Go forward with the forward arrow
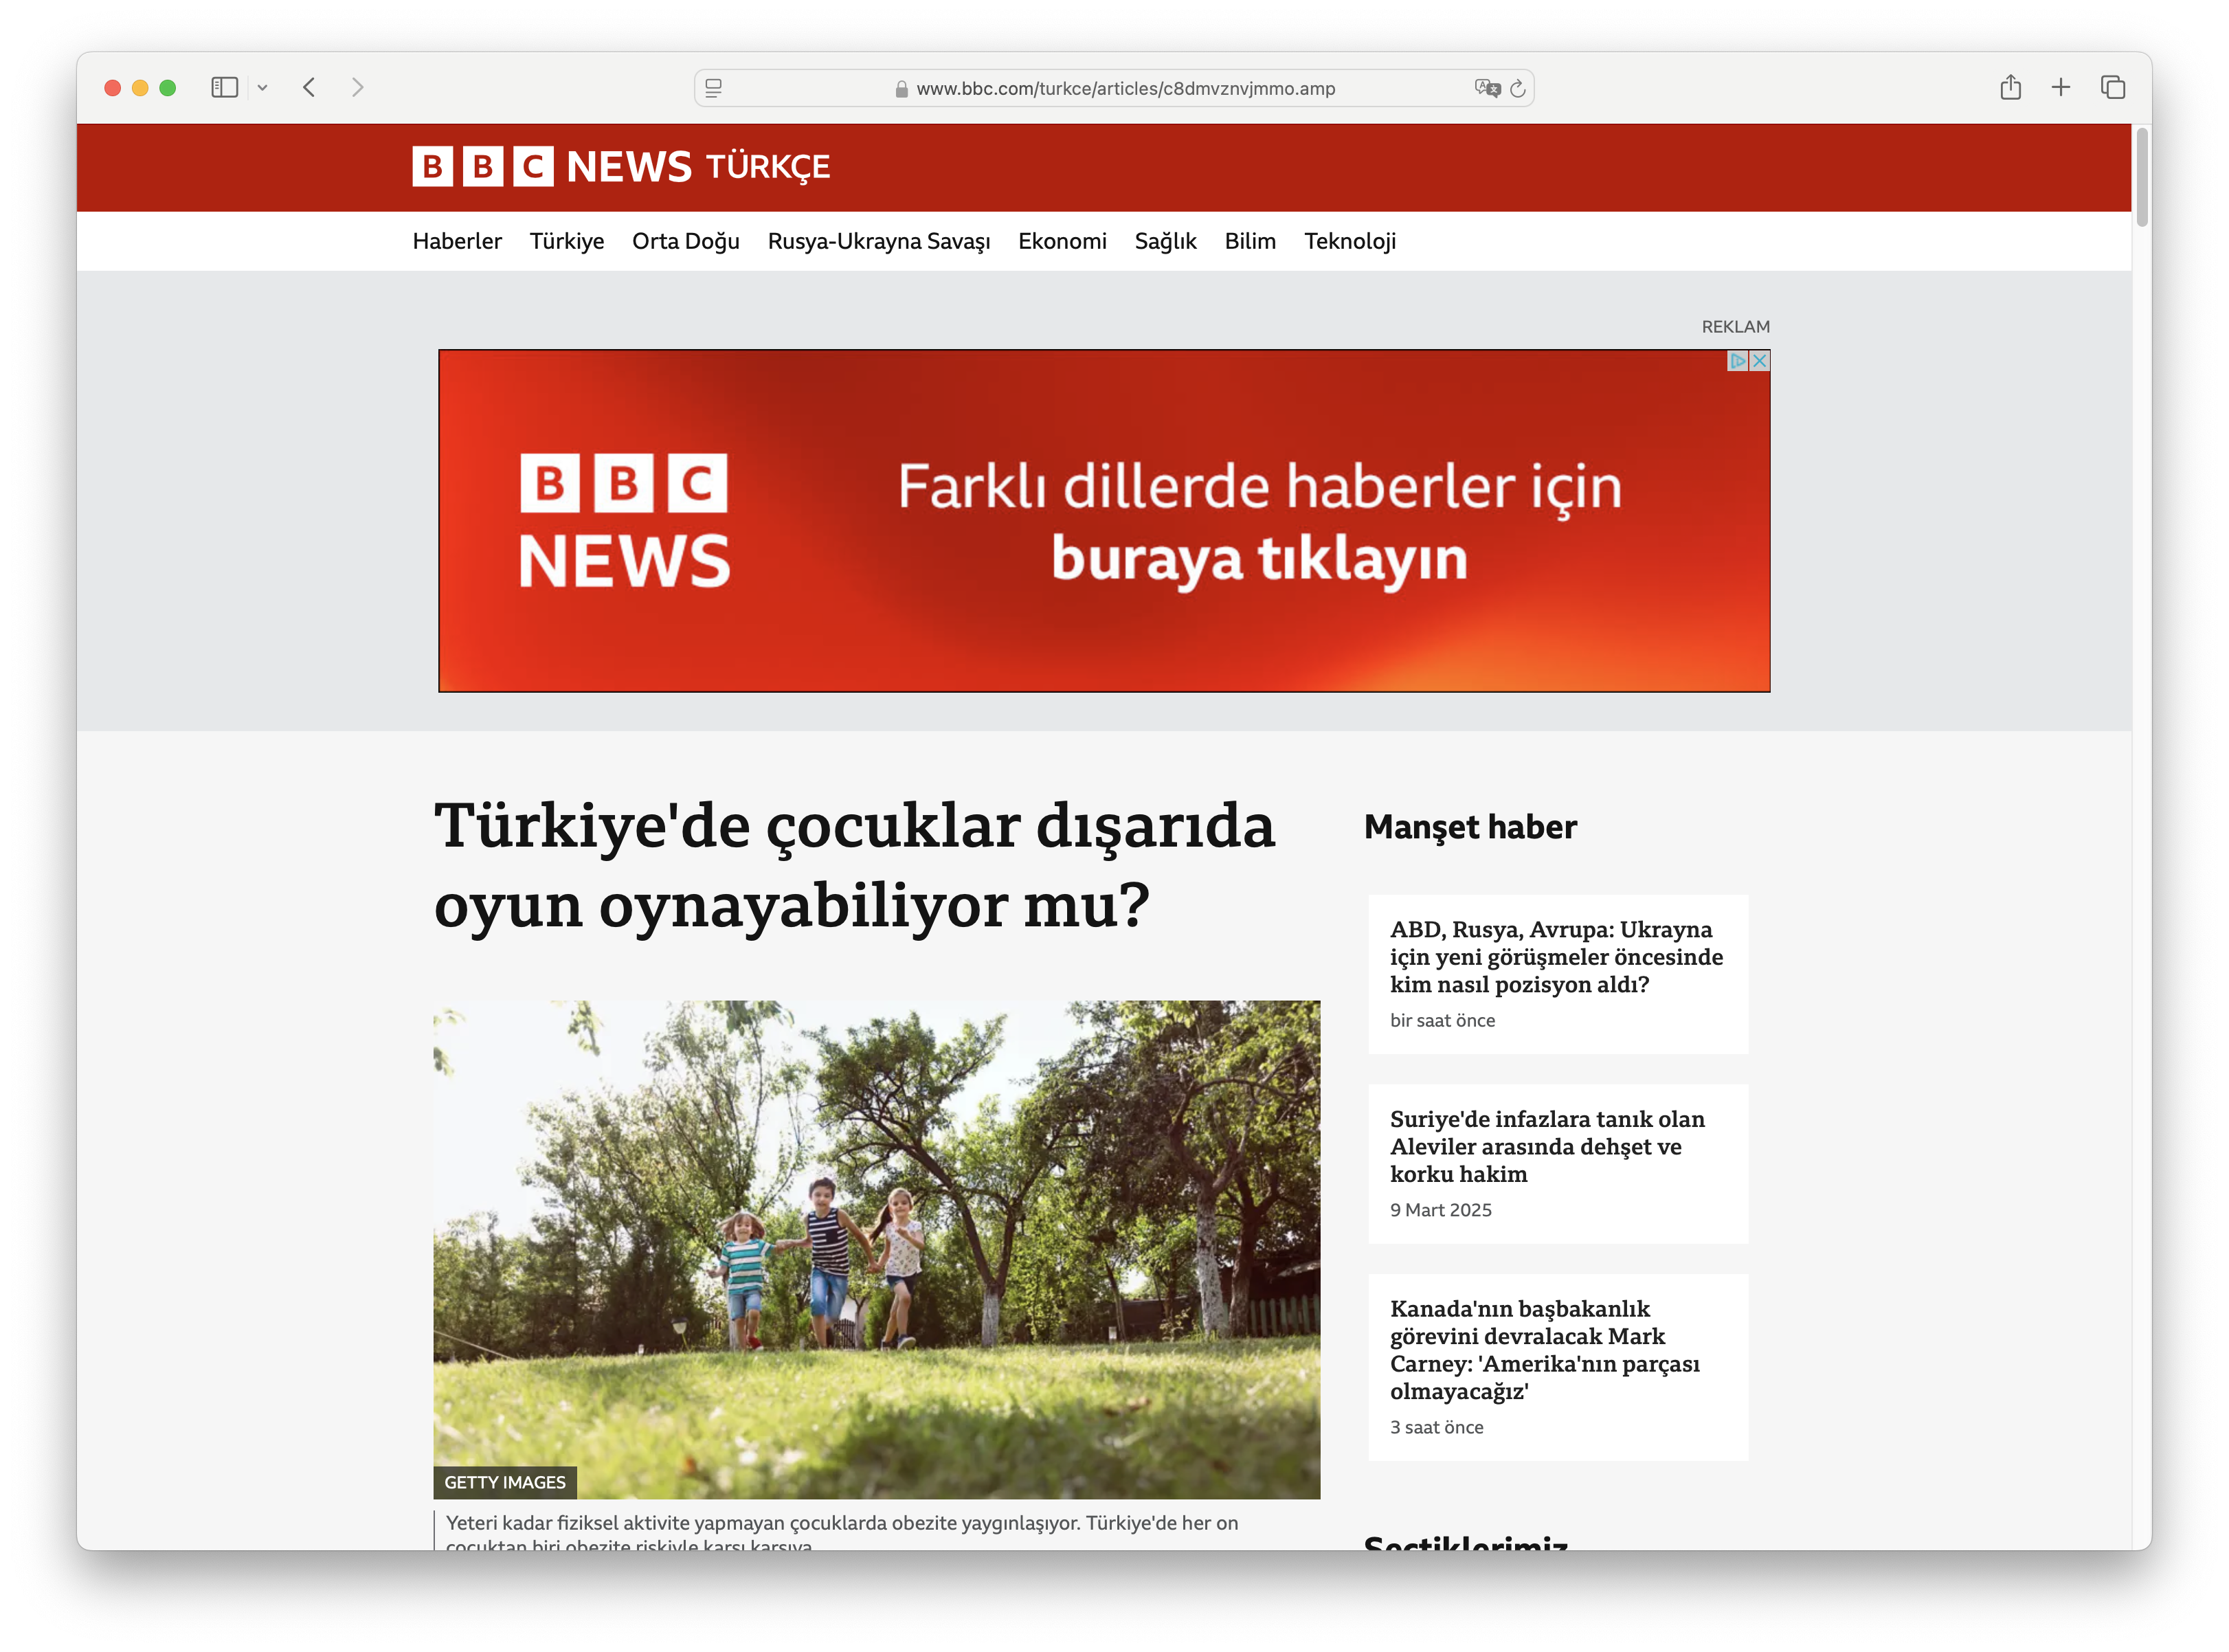 (357, 87)
